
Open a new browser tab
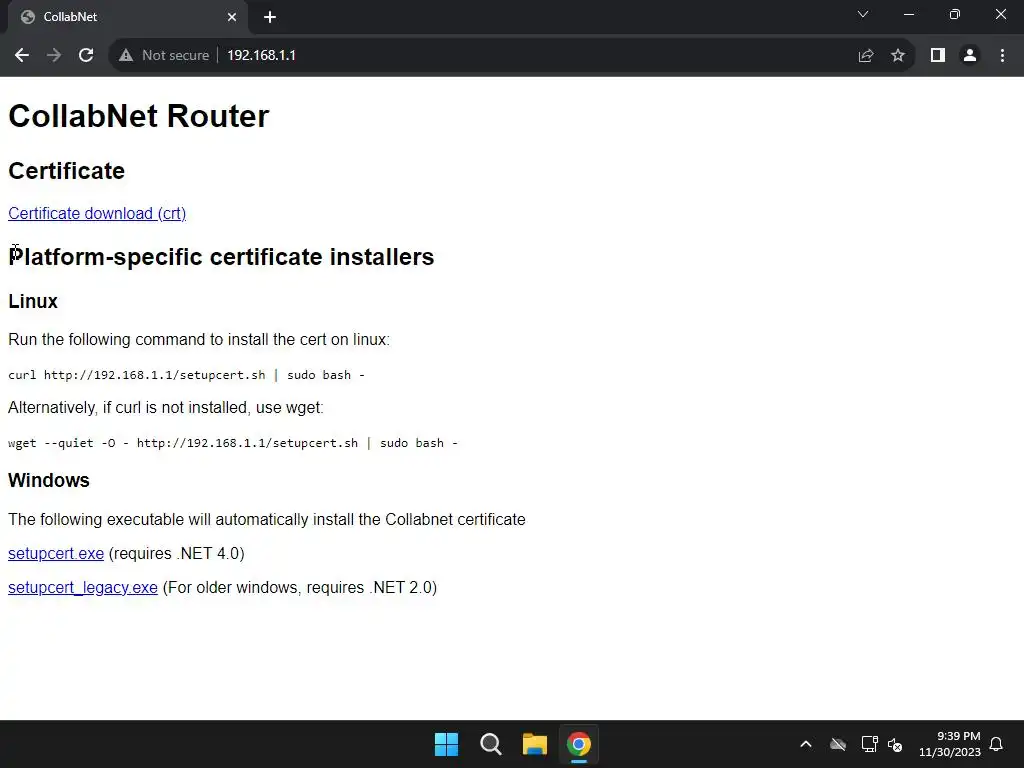(x=270, y=17)
